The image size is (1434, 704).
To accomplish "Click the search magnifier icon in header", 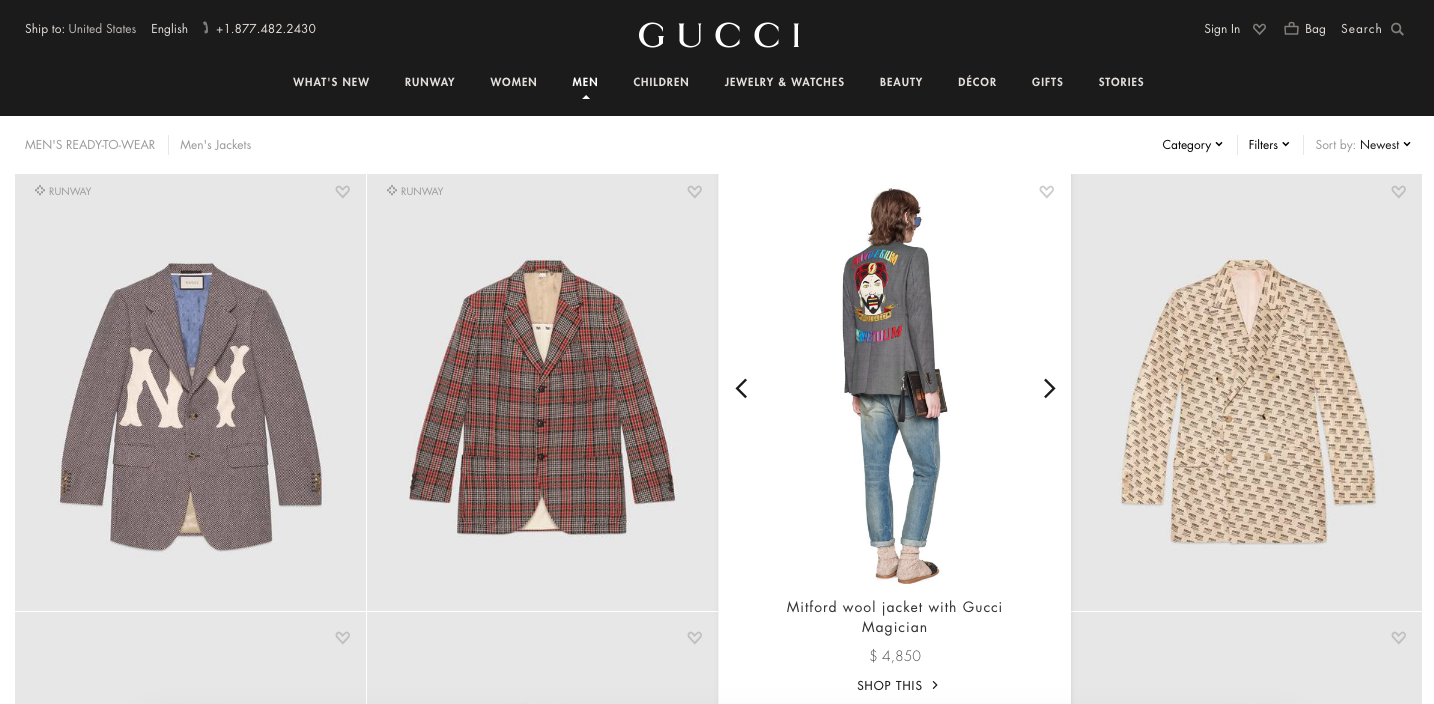I will [1397, 29].
